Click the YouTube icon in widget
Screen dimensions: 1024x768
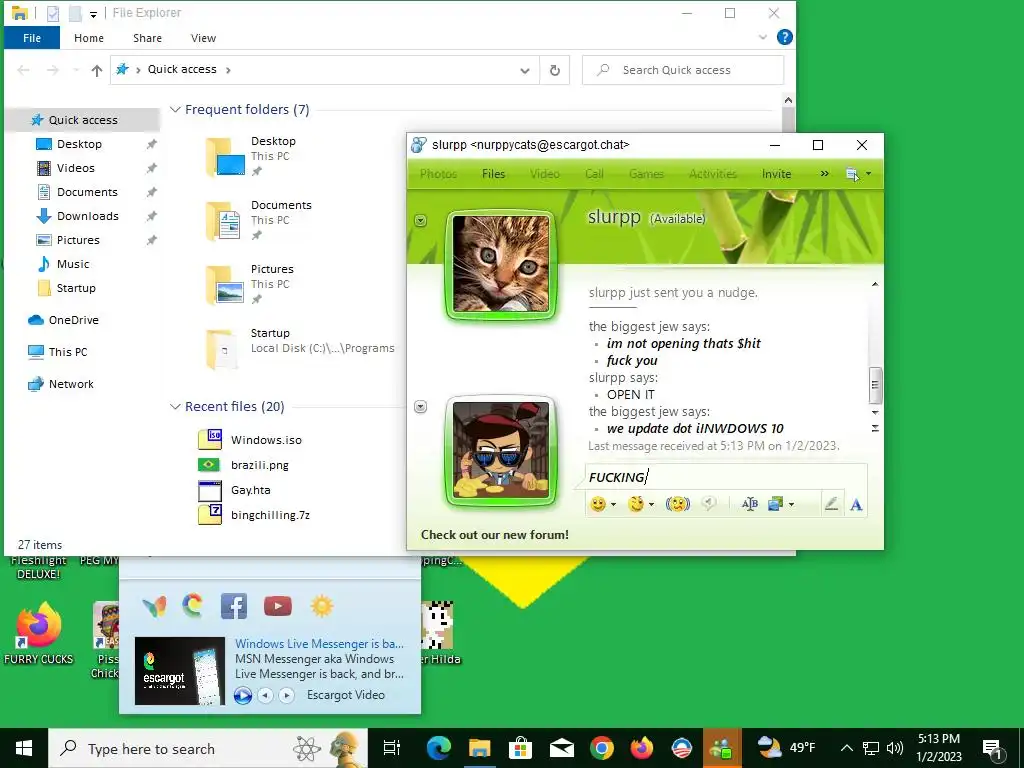pos(278,606)
